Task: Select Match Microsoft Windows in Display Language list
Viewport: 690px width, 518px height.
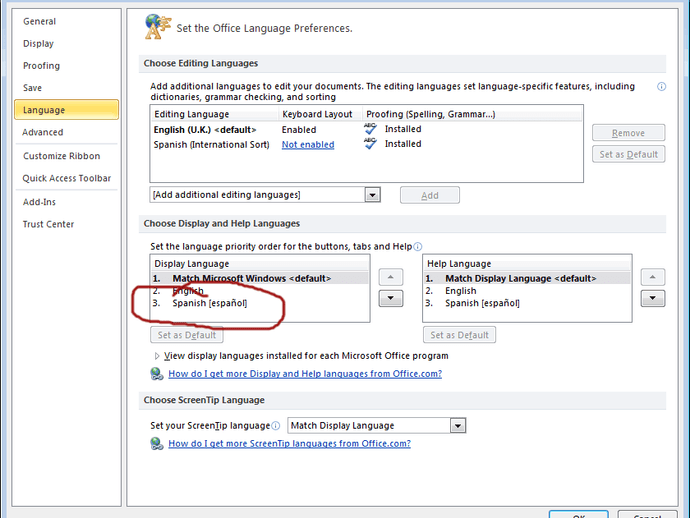Action: coord(260,278)
